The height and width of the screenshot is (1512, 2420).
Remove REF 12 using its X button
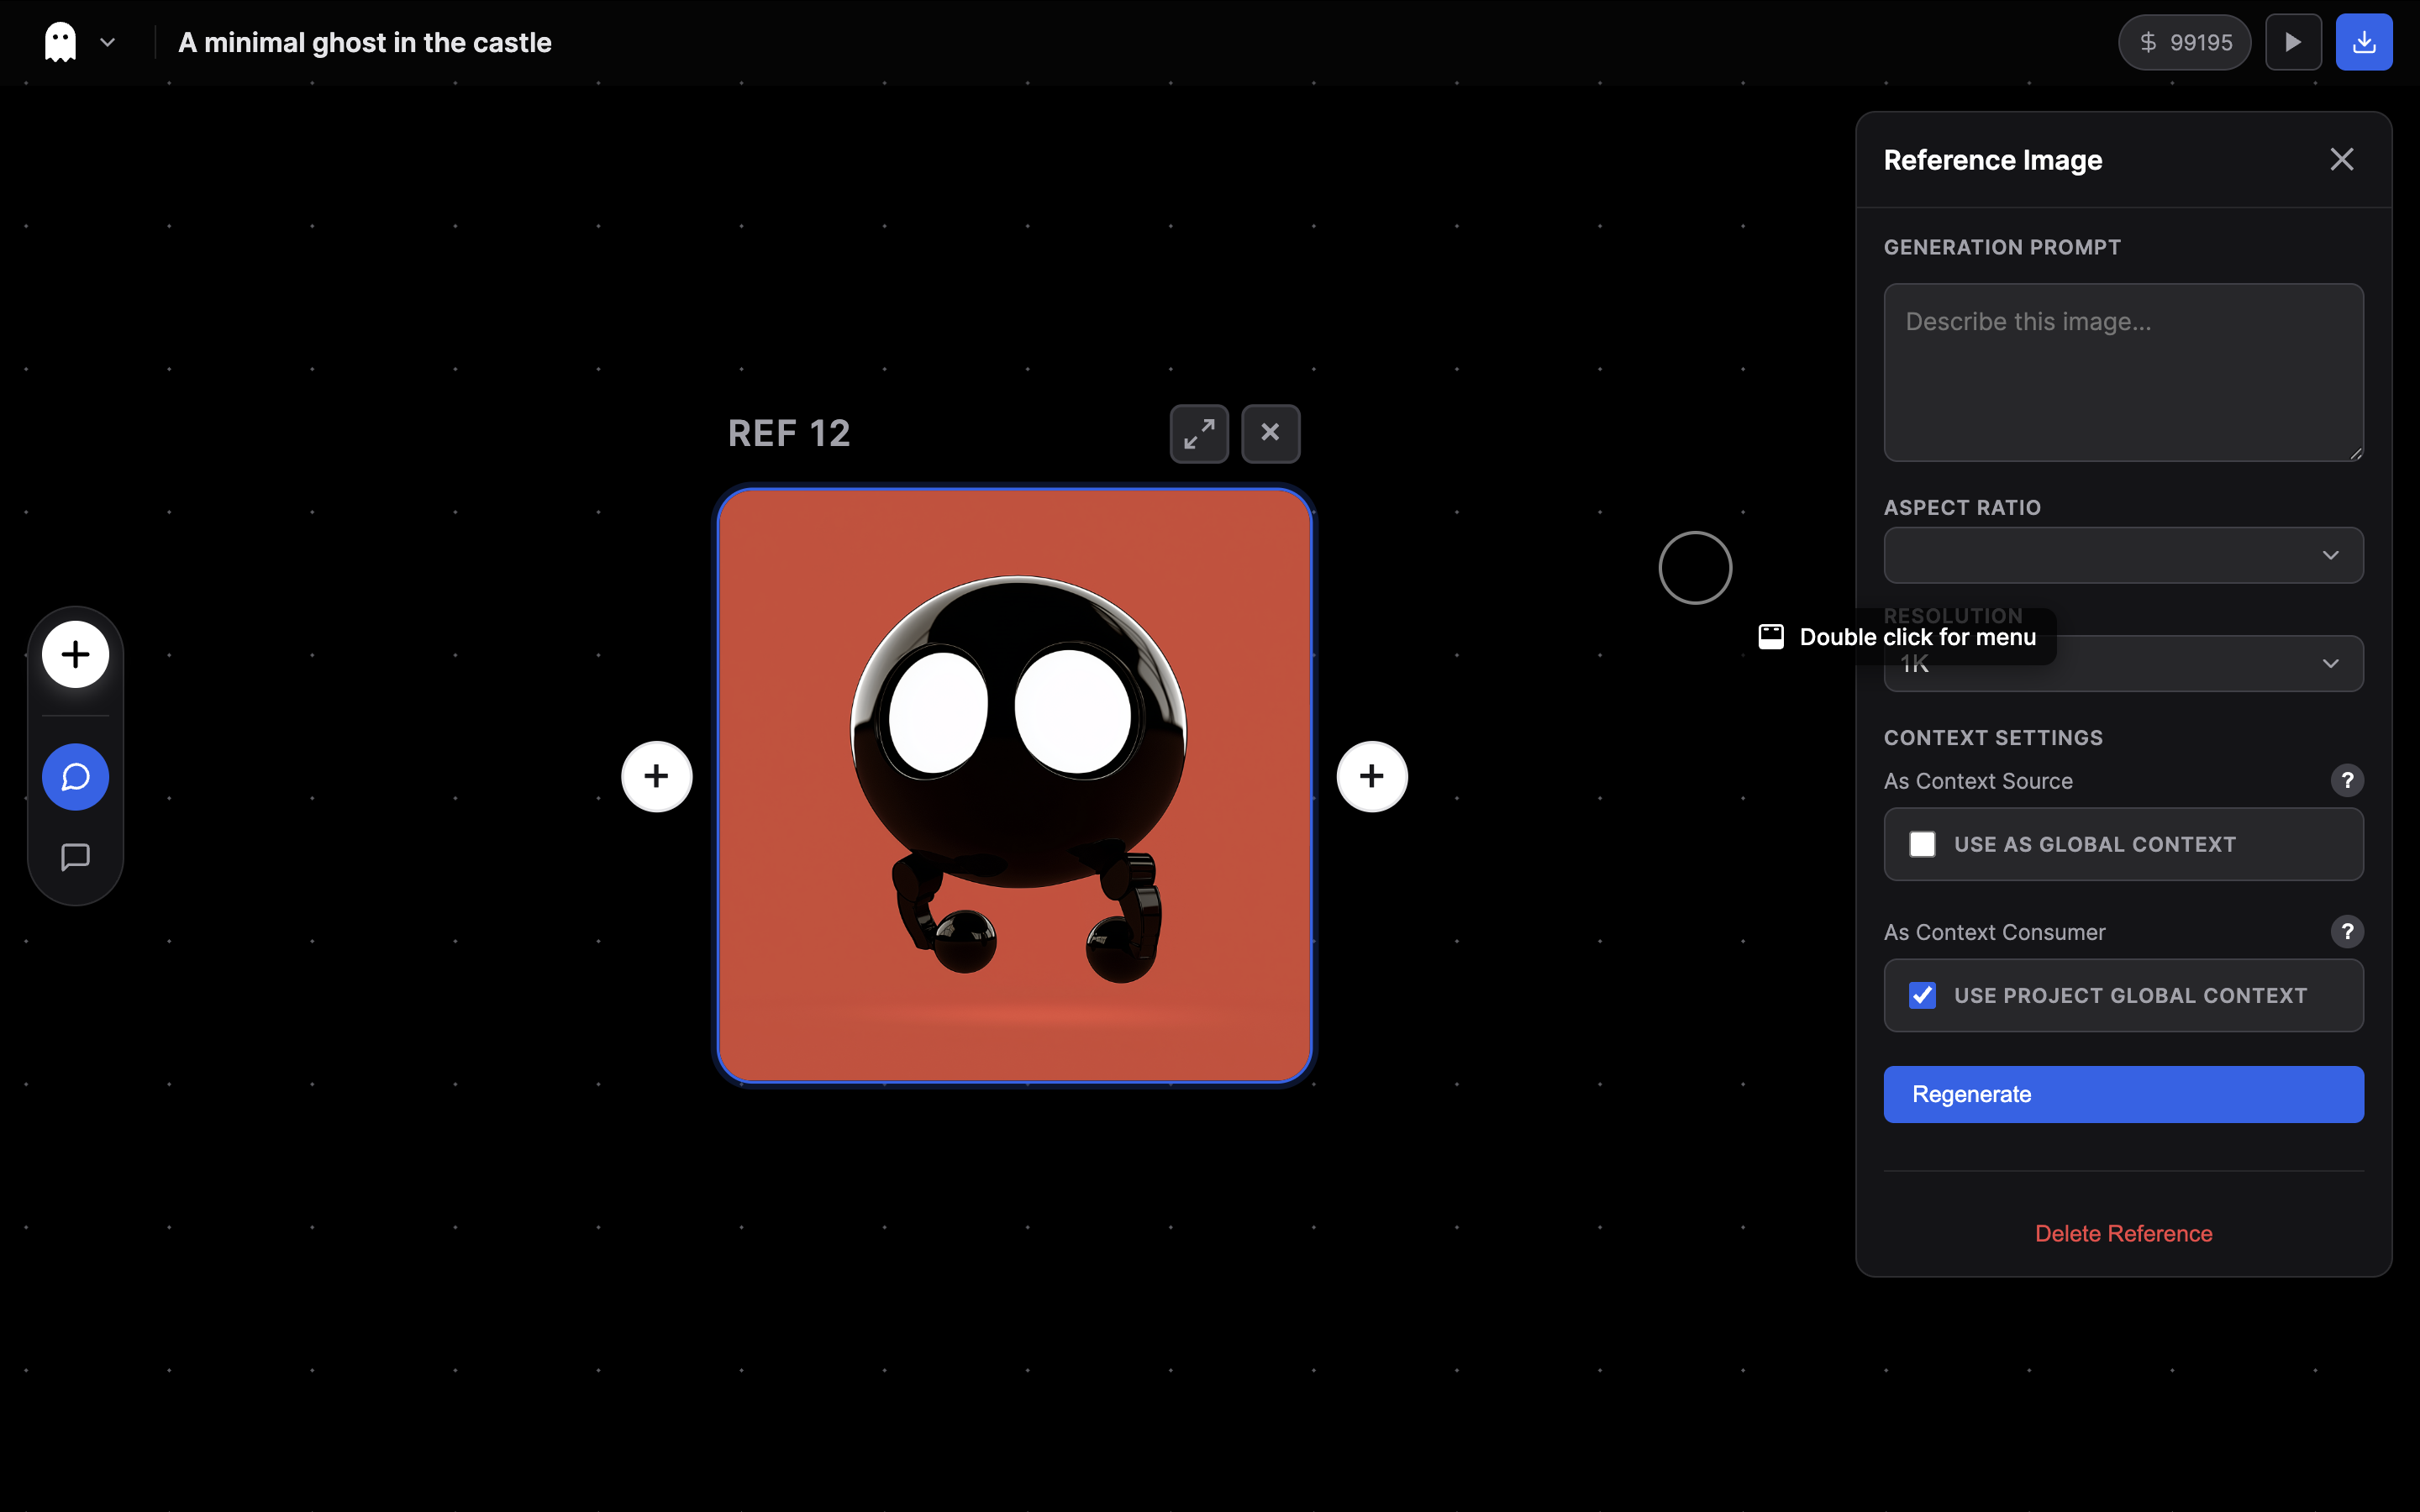pos(1270,433)
